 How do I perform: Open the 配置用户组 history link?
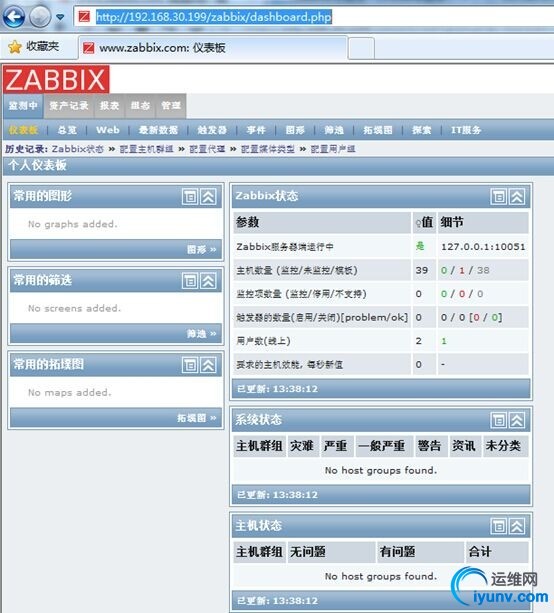pyautogui.click(x=333, y=149)
